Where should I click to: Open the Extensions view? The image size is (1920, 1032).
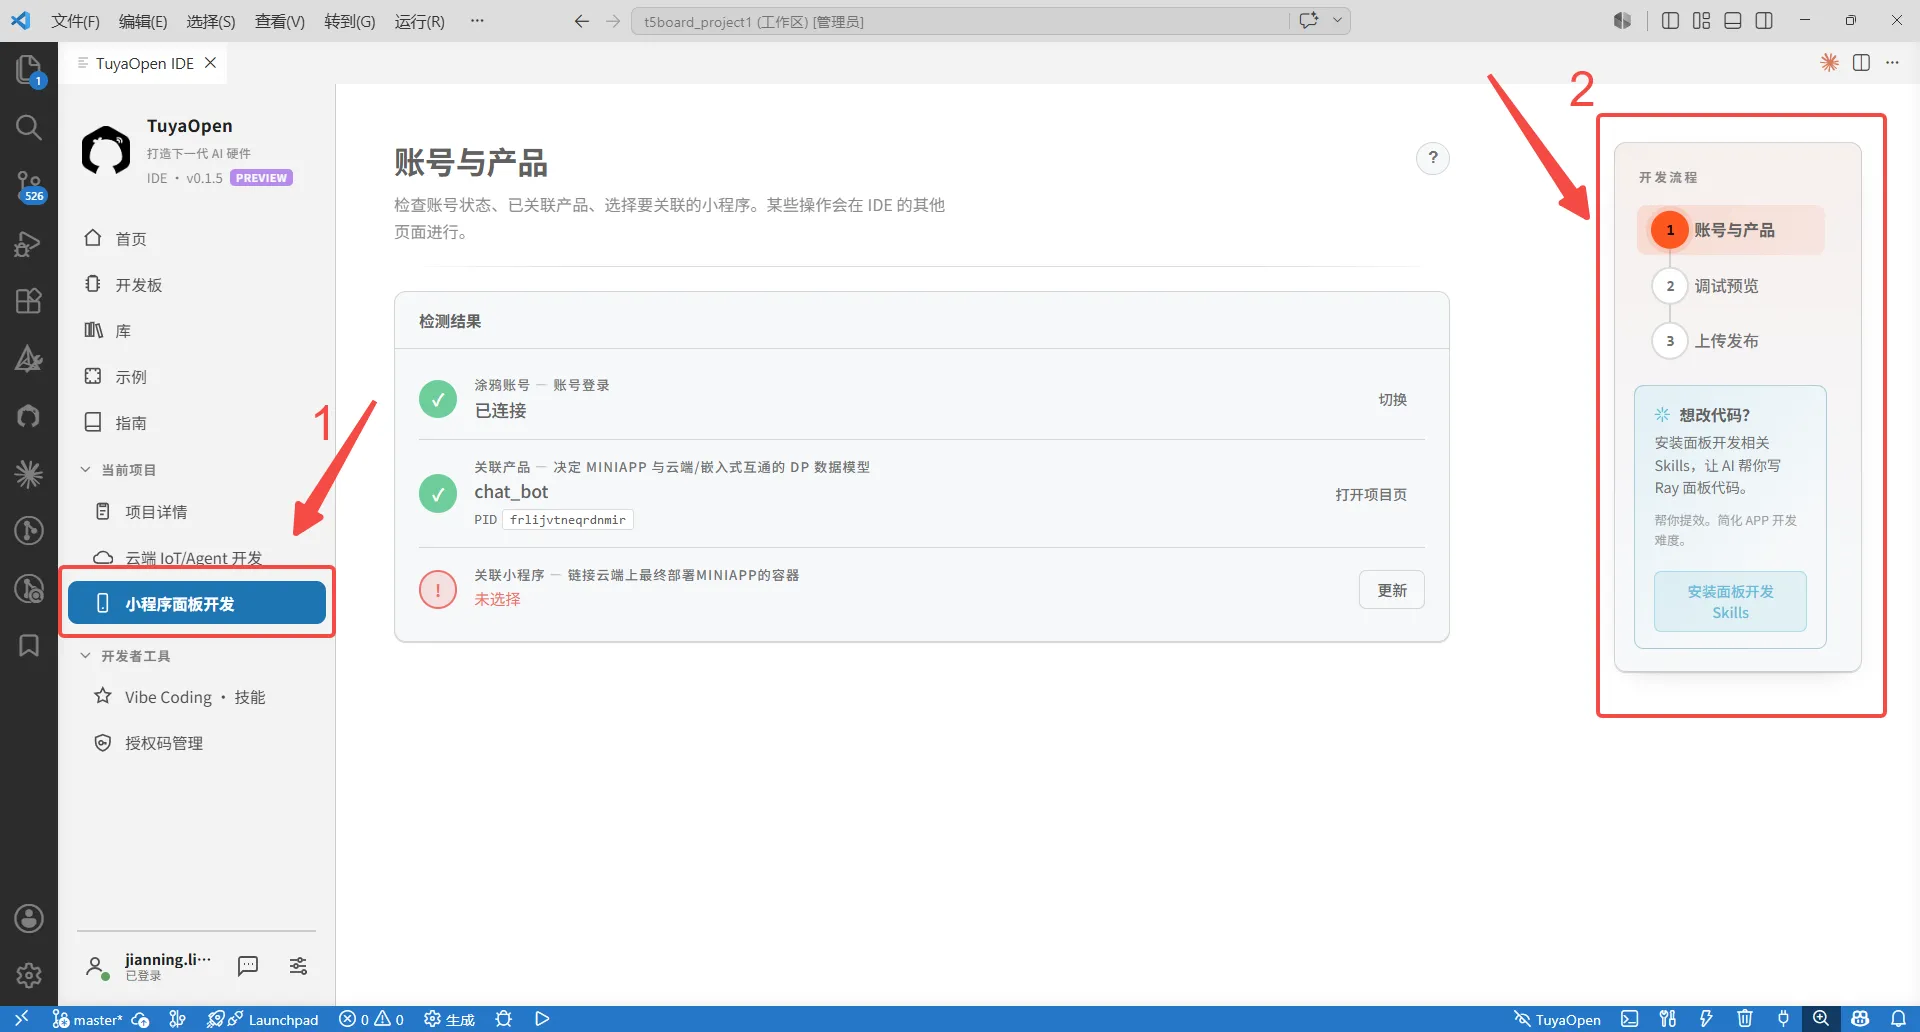click(x=28, y=301)
